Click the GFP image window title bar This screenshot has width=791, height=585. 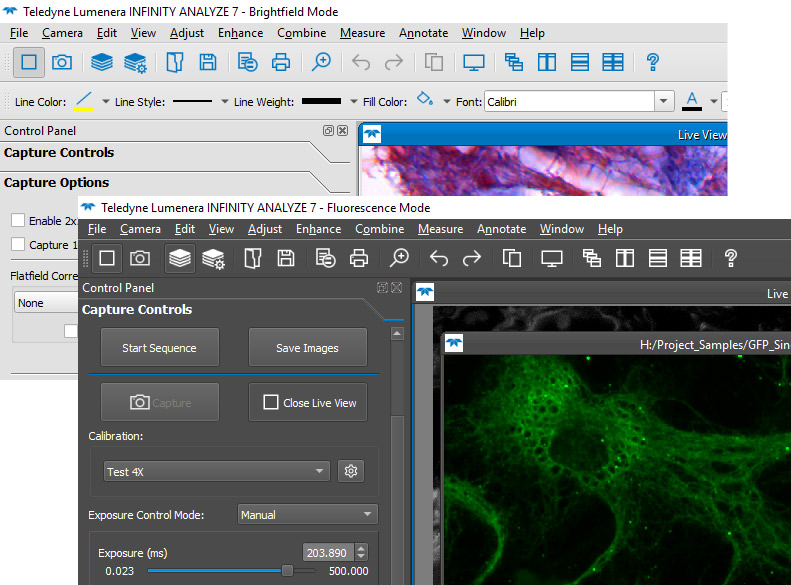616,344
